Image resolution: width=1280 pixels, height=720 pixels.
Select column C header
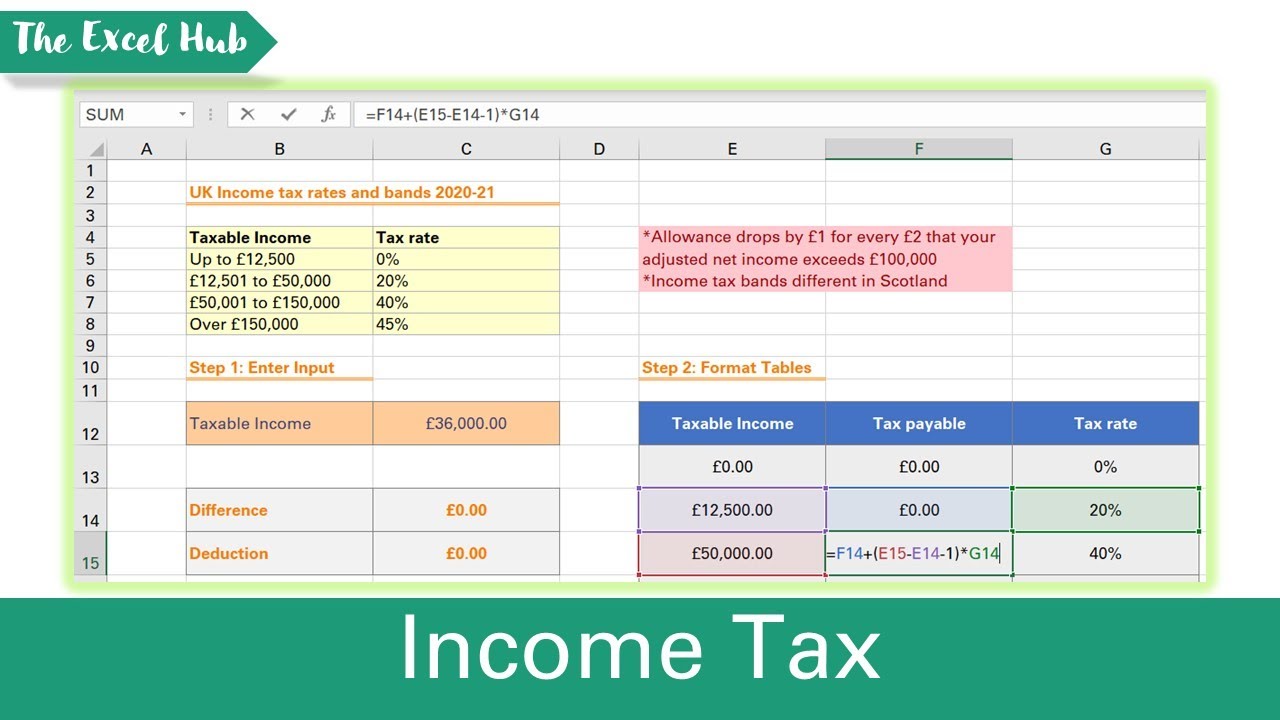click(466, 149)
